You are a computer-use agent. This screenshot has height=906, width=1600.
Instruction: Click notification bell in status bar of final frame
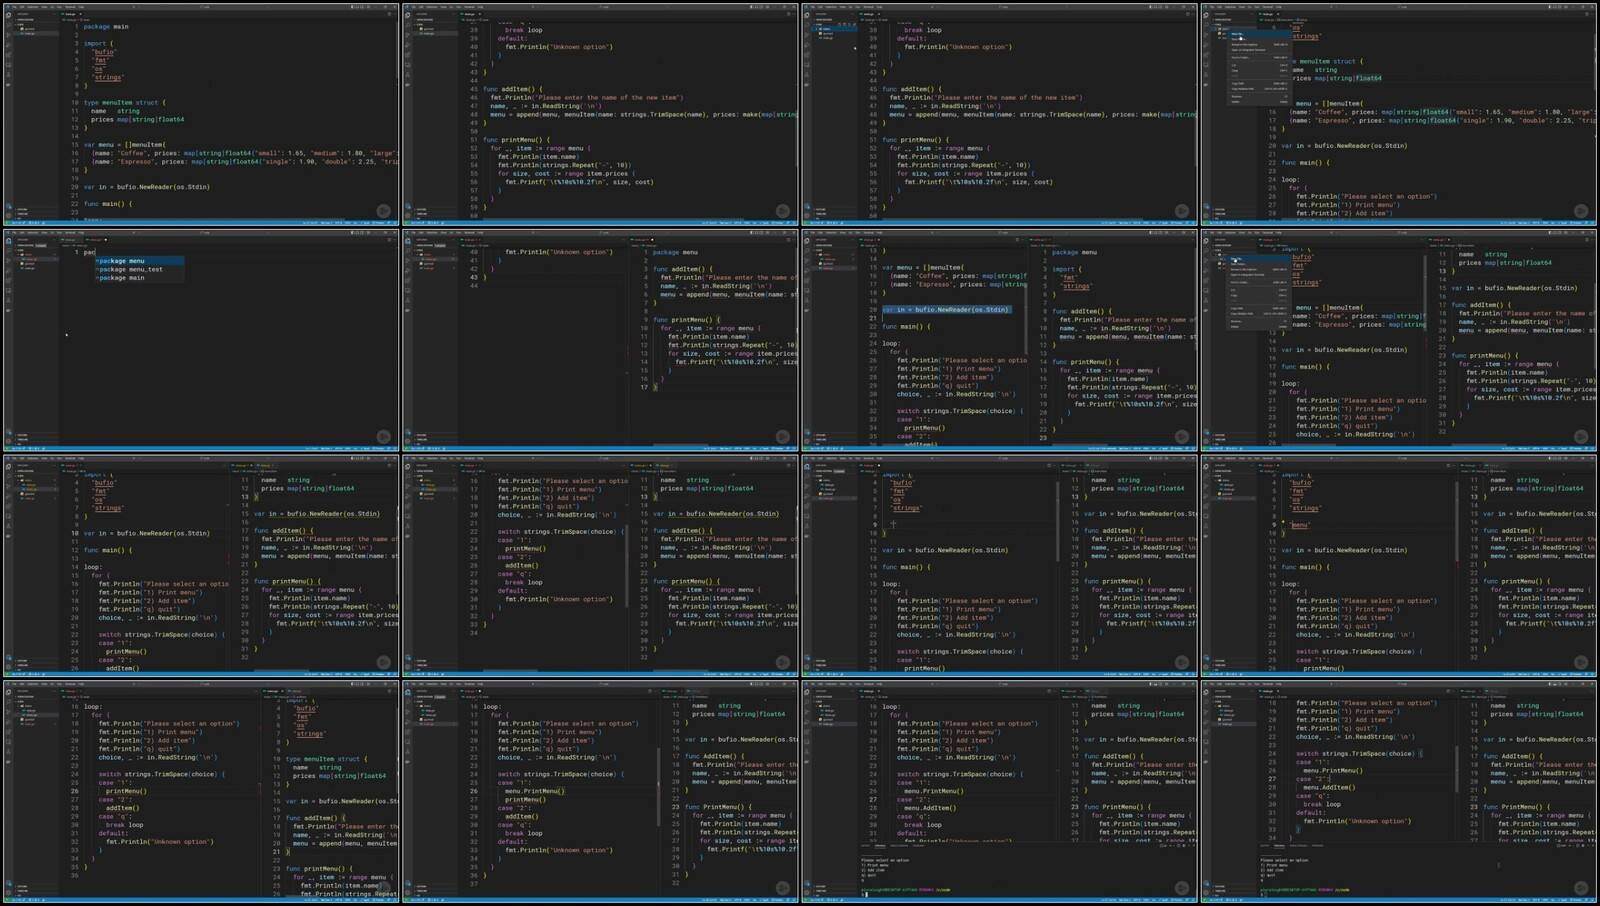1592,899
